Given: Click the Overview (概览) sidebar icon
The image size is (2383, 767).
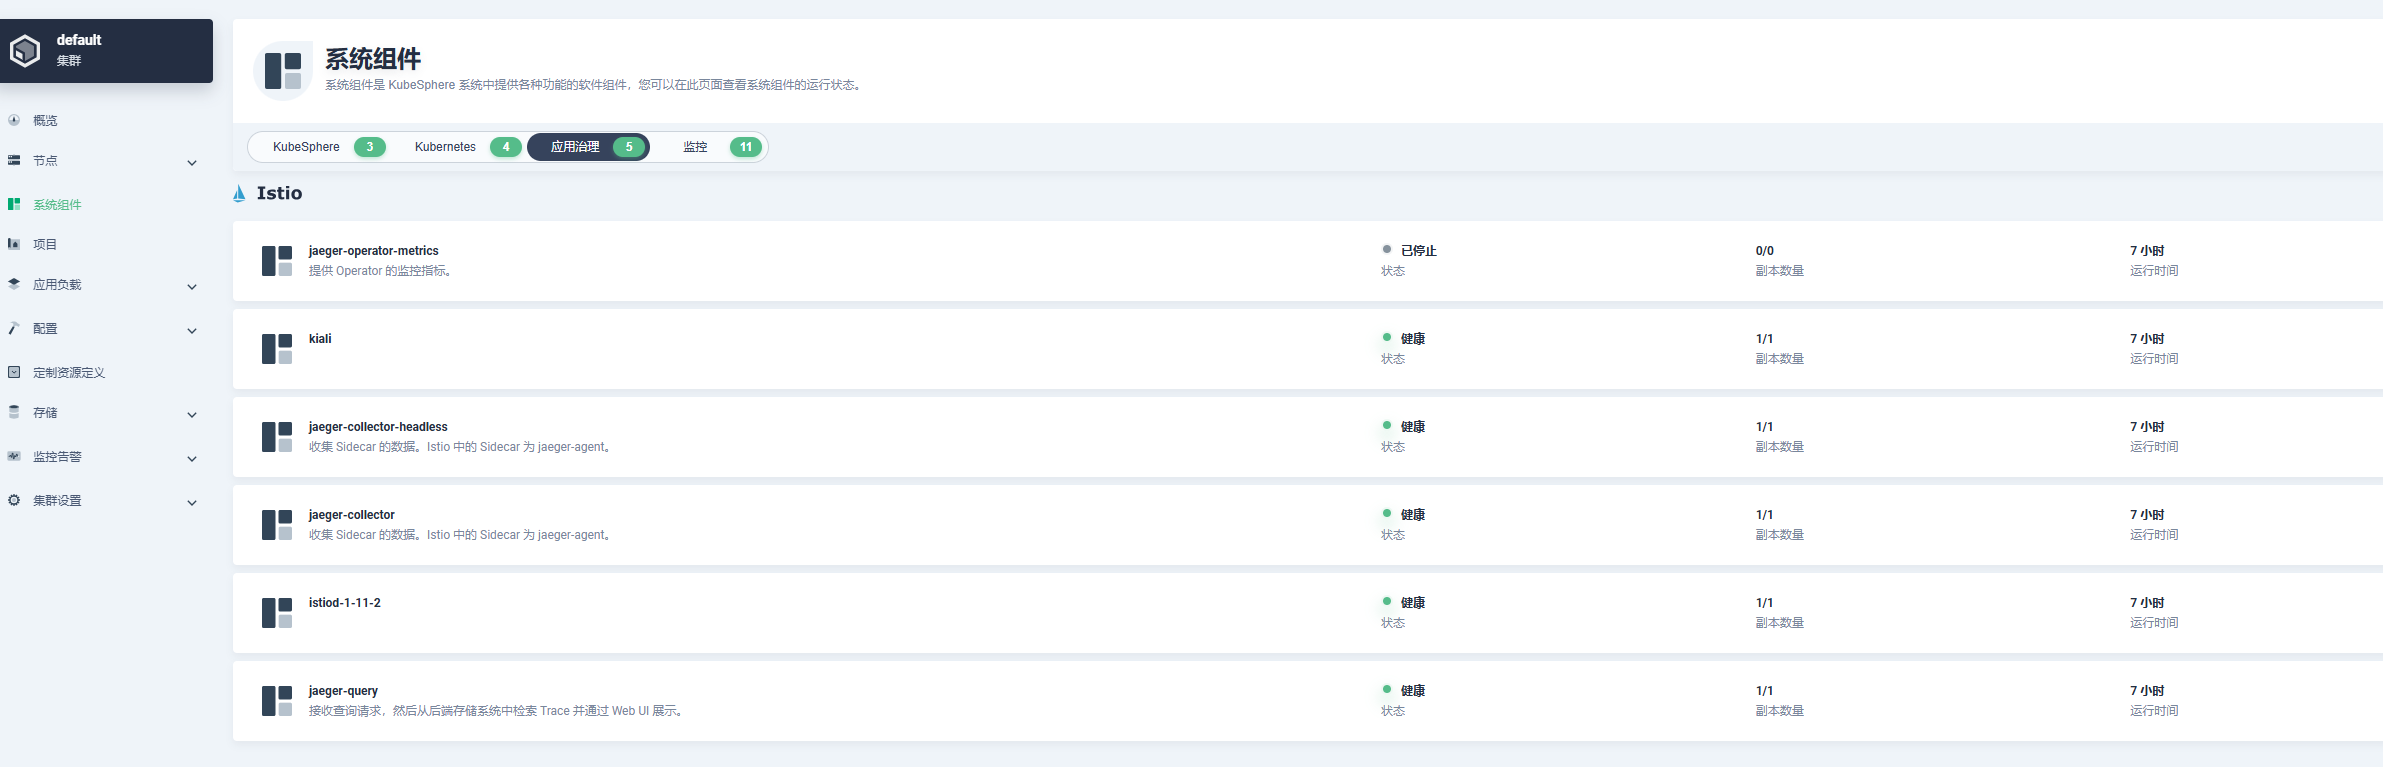Looking at the screenshot, I should (x=14, y=120).
